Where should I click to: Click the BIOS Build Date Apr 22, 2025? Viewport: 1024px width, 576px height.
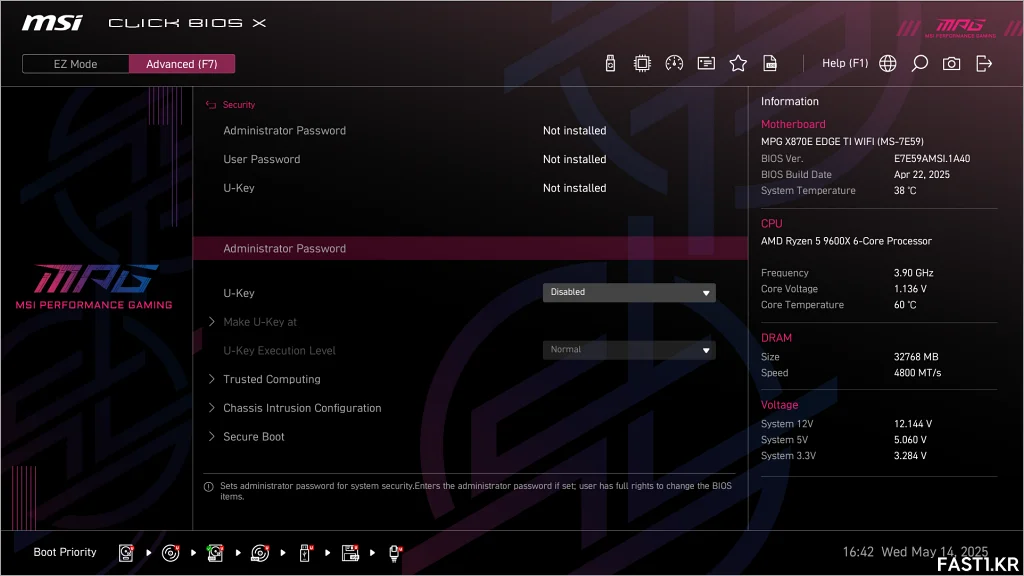[922, 174]
